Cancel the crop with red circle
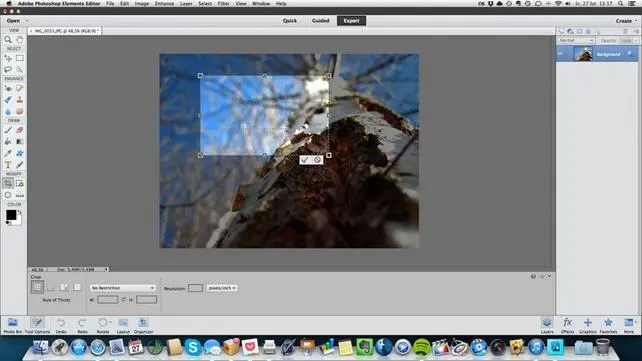 pyautogui.click(x=317, y=160)
